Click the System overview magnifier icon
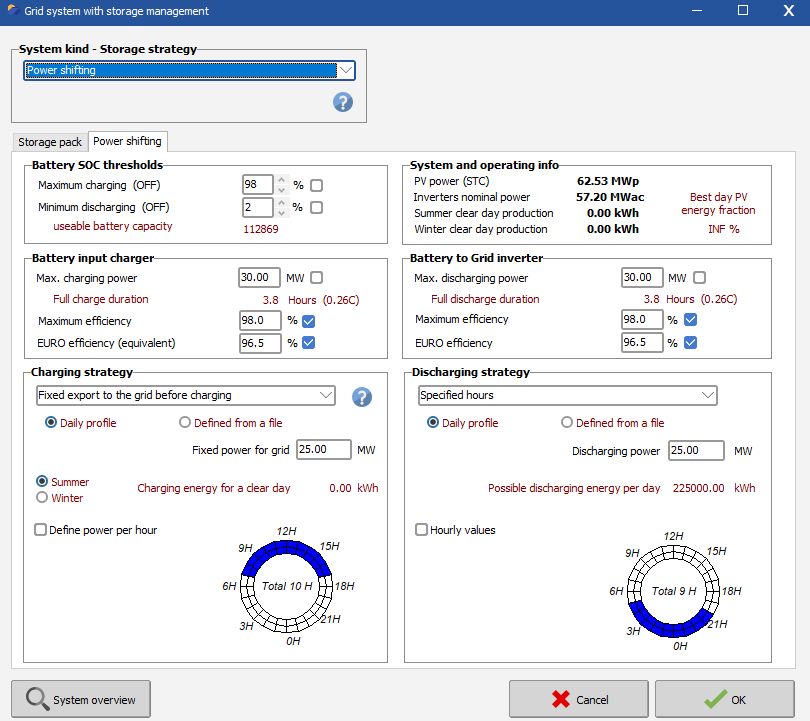 pos(36,700)
